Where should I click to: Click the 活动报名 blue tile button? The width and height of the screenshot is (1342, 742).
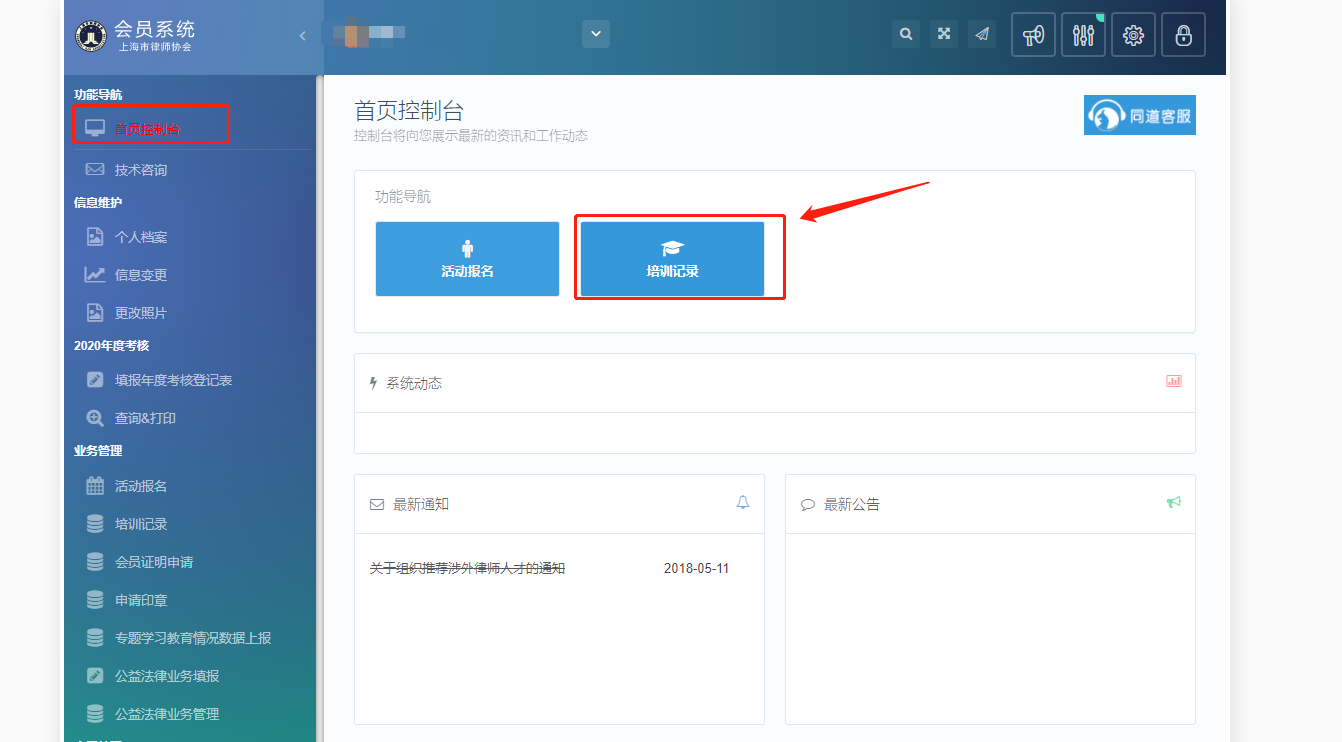point(467,259)
